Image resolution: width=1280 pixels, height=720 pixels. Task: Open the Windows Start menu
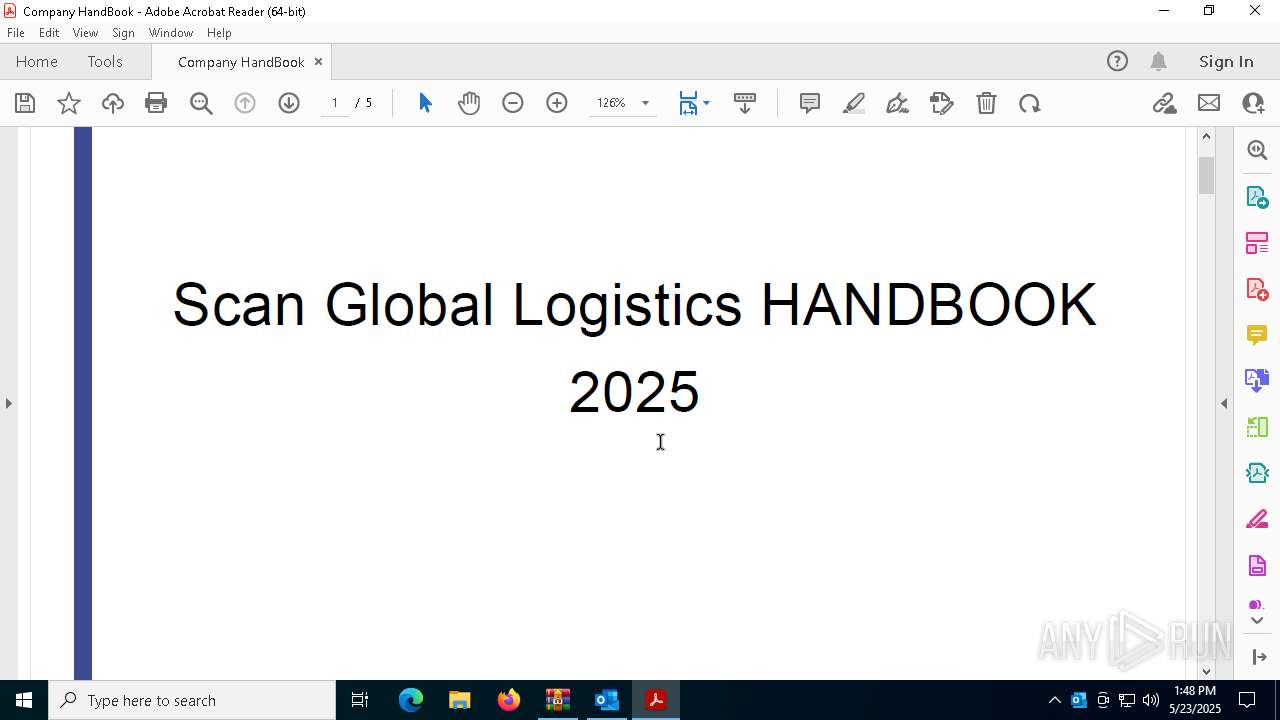point(24,700)
